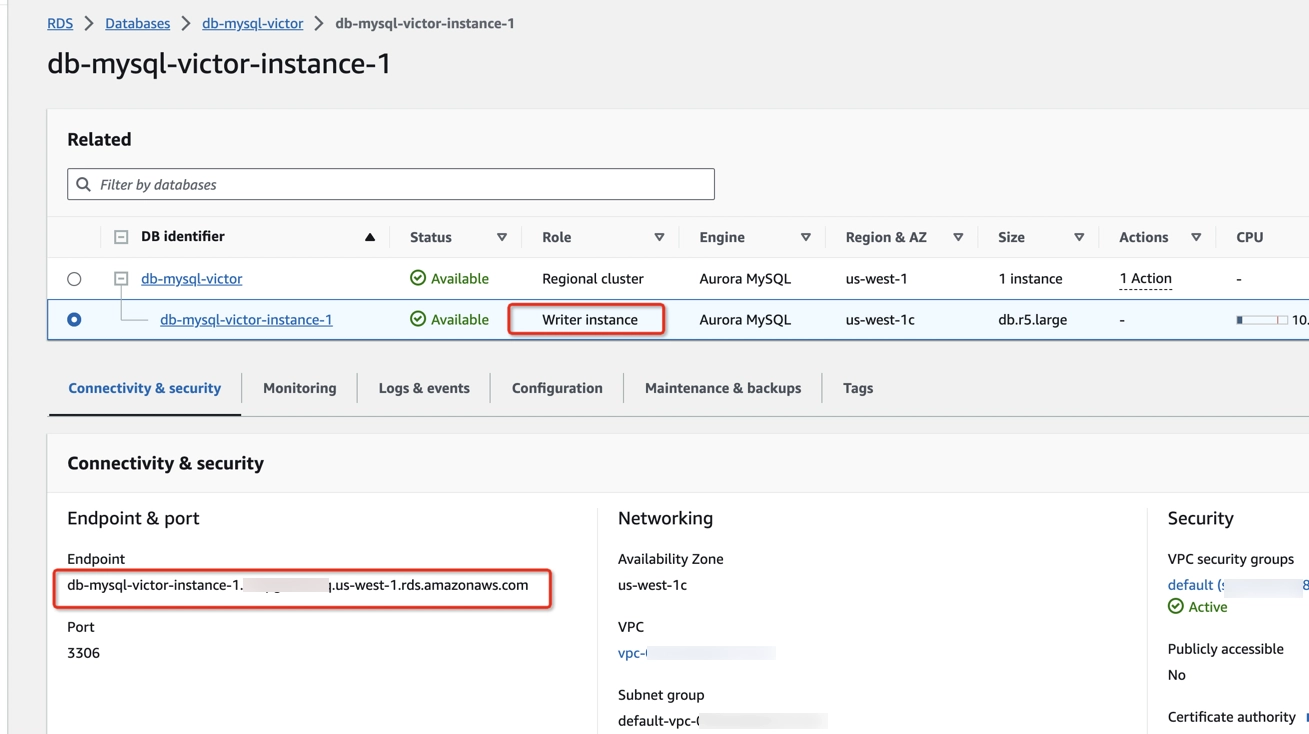Click the default-vpc subnet group value

pyautogui.click(x=722, y=721)
